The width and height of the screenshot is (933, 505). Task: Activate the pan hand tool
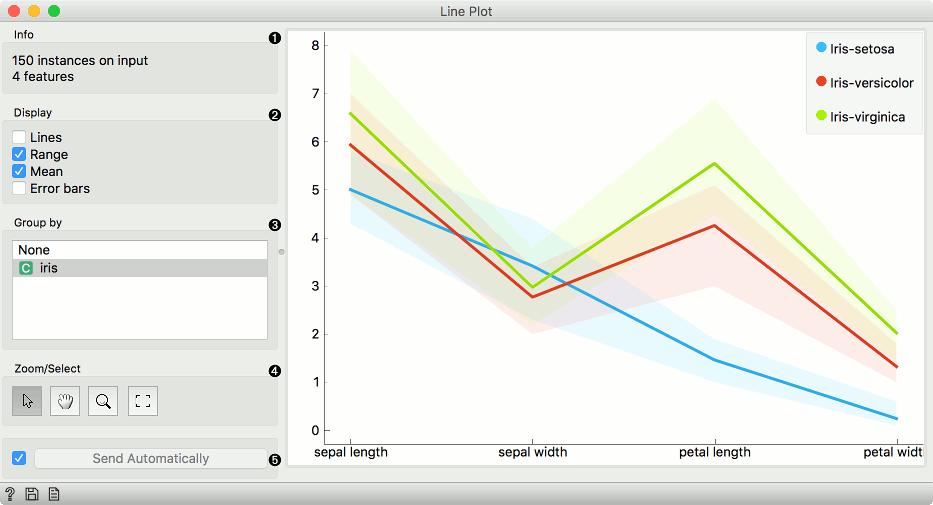65,401
